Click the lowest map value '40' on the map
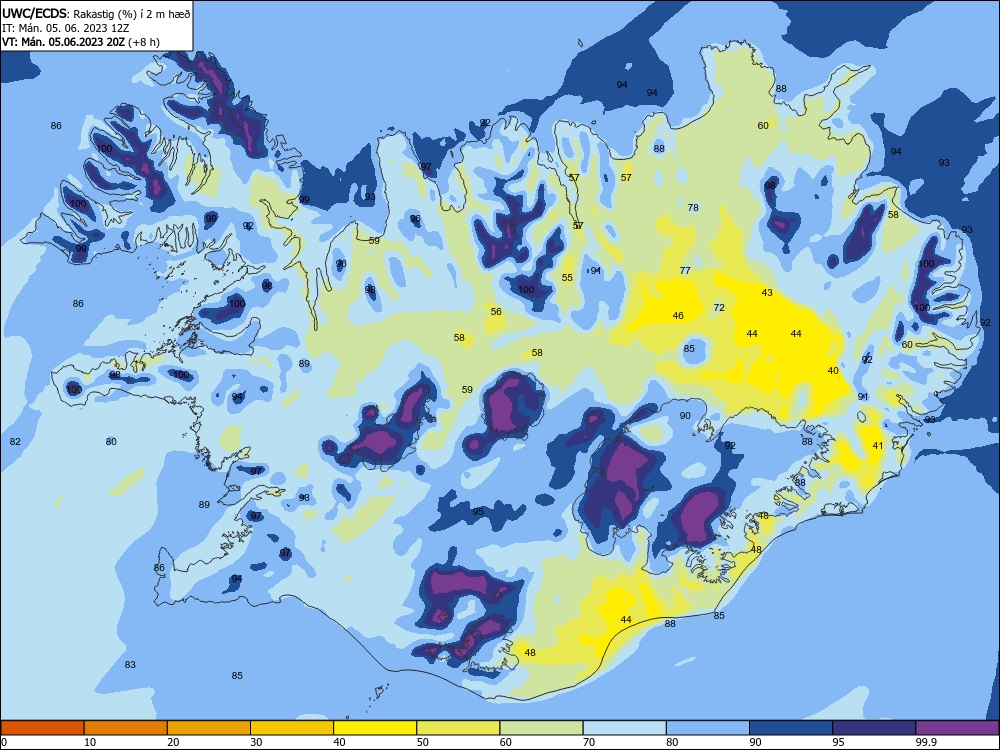Image resolution: width=1000 pixels, height=750 pixels. coord(833,371)
